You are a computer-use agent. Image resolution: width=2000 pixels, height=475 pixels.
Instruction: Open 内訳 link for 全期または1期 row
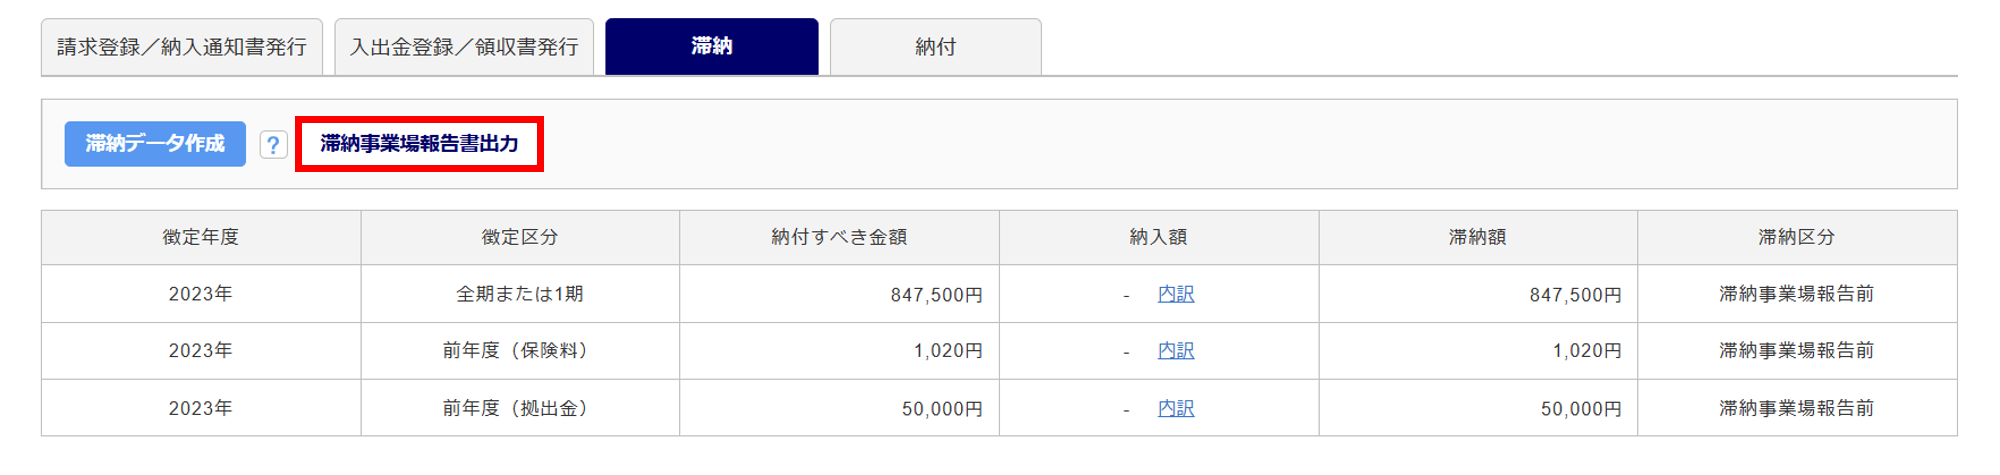(1175, 294)
